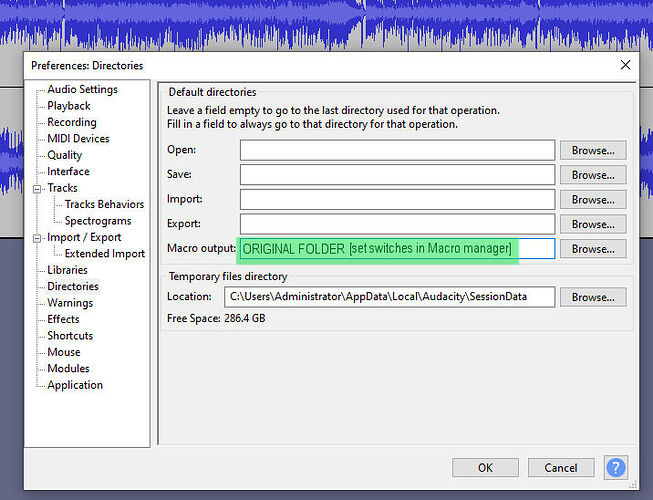Viewport: 653px width, 500px height.
Task: Select the Tracks category label
Action: (62, 188)
